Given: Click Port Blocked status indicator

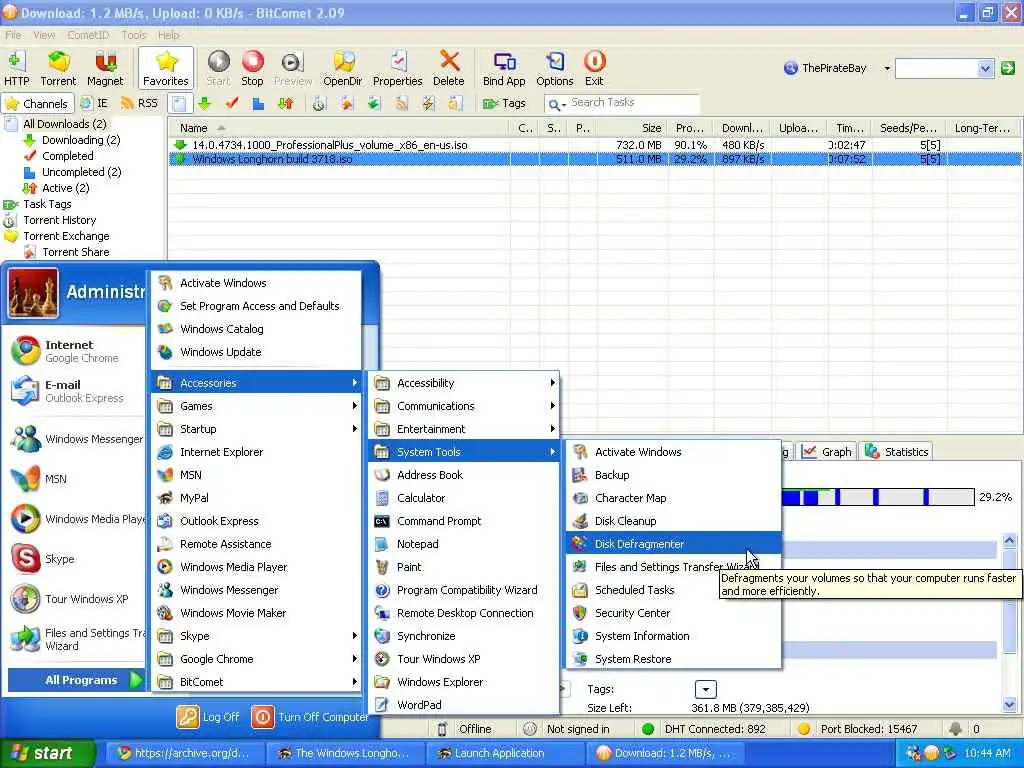Looking at the screenshot, I should [x=857, y=729].
